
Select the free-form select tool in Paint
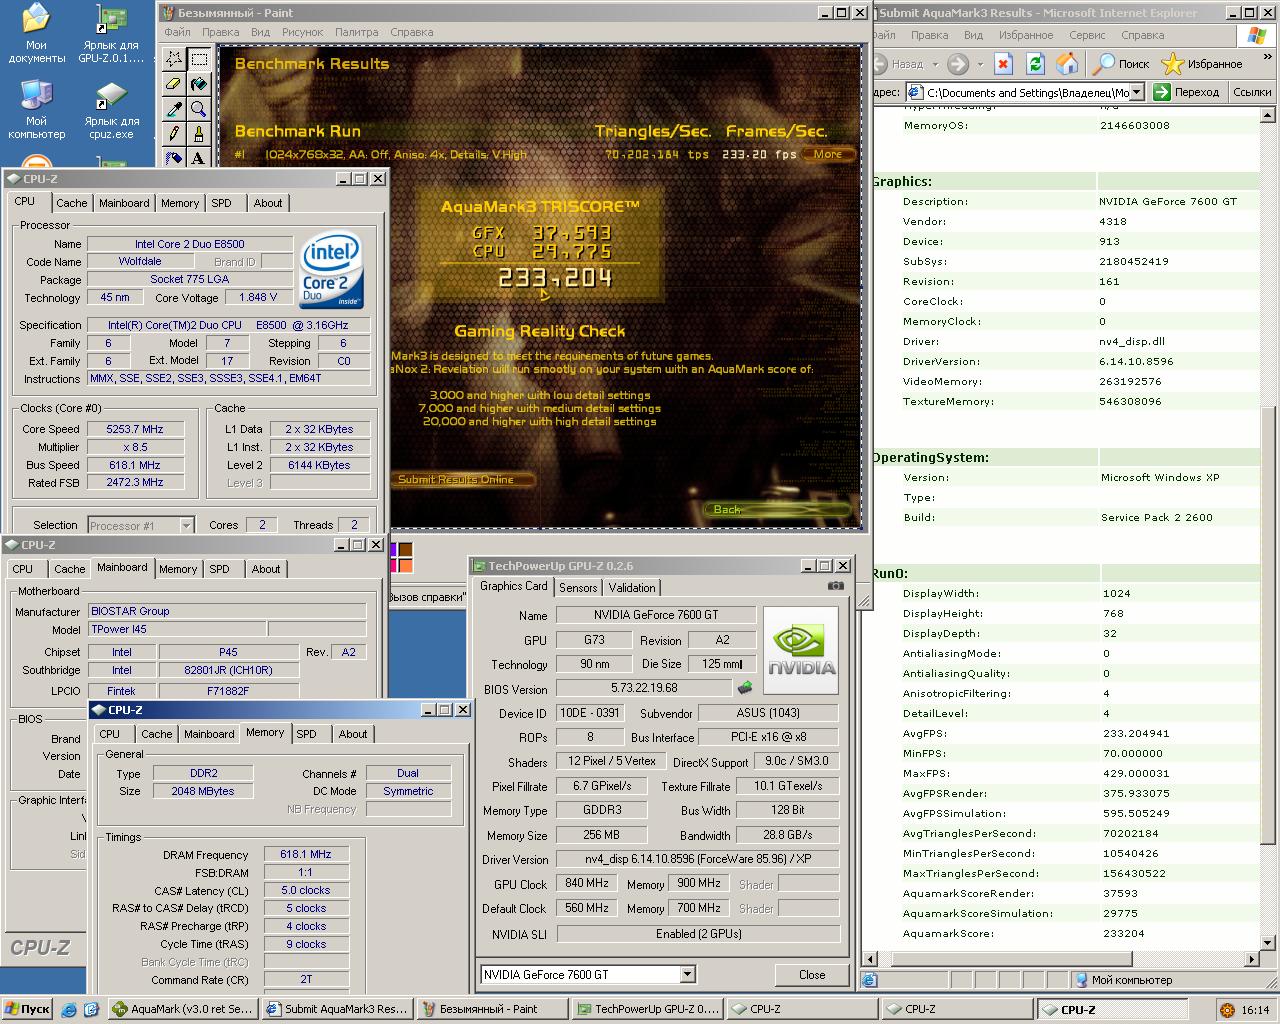pyautogui.click(x=174, y=59)
